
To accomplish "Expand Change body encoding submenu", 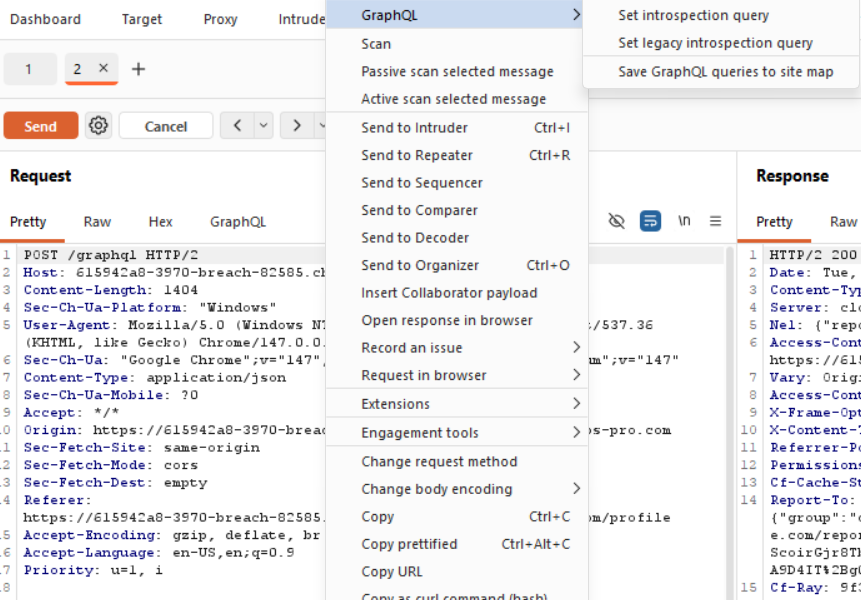I will tap(455, 489).
